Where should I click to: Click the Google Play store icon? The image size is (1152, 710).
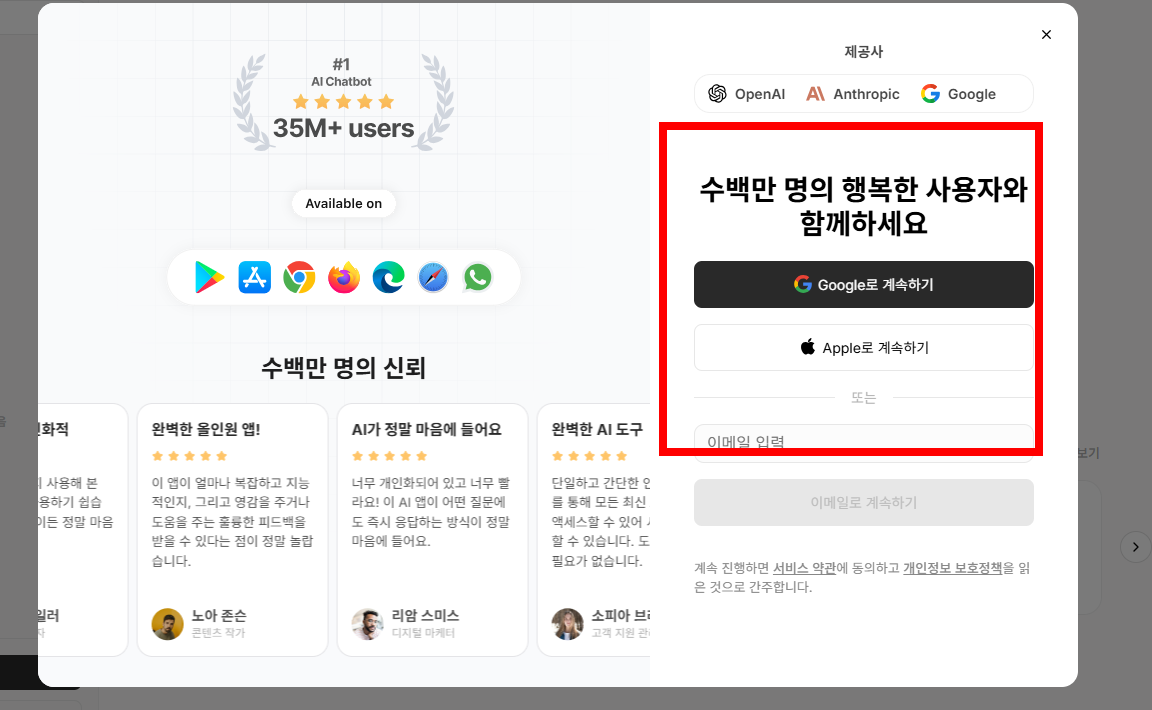click(209, 277)
